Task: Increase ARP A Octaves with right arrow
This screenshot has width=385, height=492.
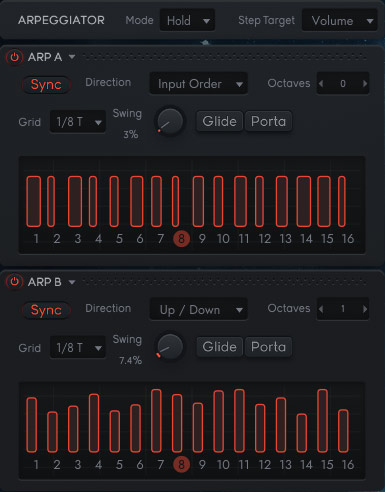Action: pos(365,83)
